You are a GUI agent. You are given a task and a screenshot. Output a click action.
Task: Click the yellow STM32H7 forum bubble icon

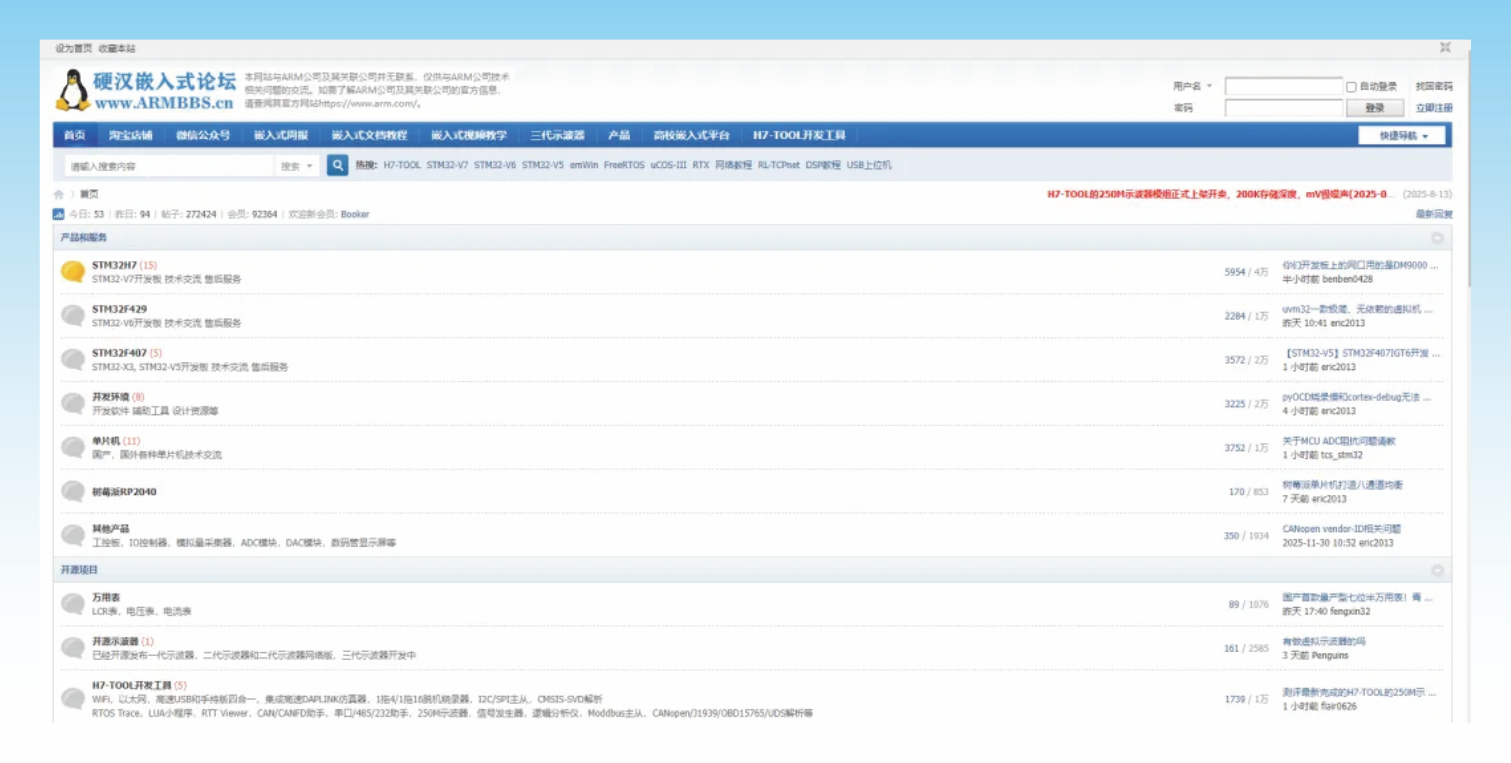[73, 272]
